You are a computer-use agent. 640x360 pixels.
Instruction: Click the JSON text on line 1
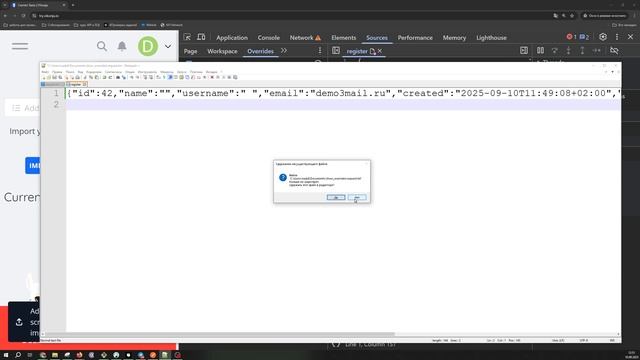(x=343, y=93)
